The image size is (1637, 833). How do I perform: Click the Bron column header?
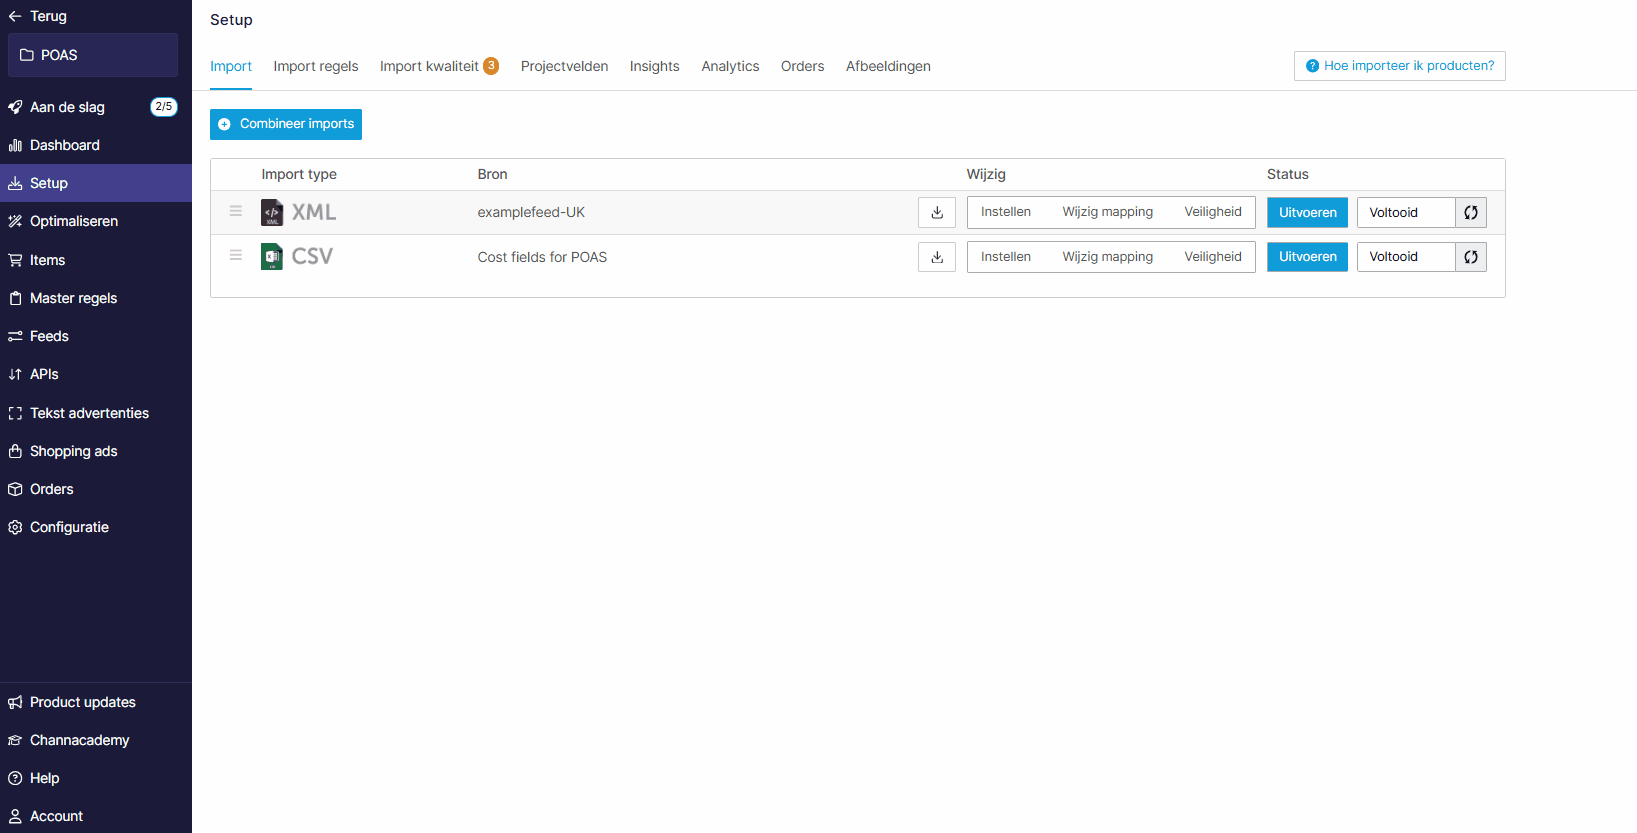[x=492, y=174]
